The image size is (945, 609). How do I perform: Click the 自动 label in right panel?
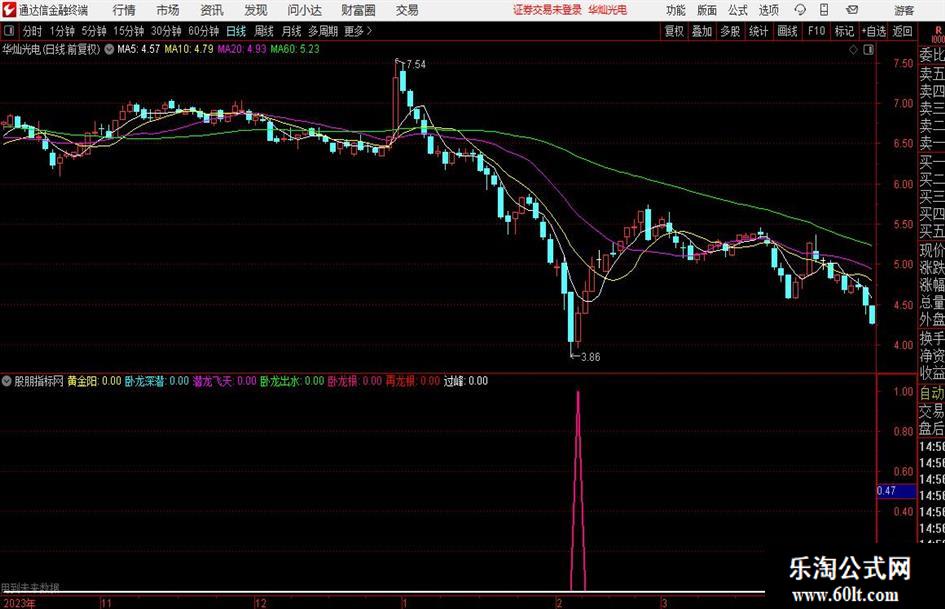pos(932,393)
